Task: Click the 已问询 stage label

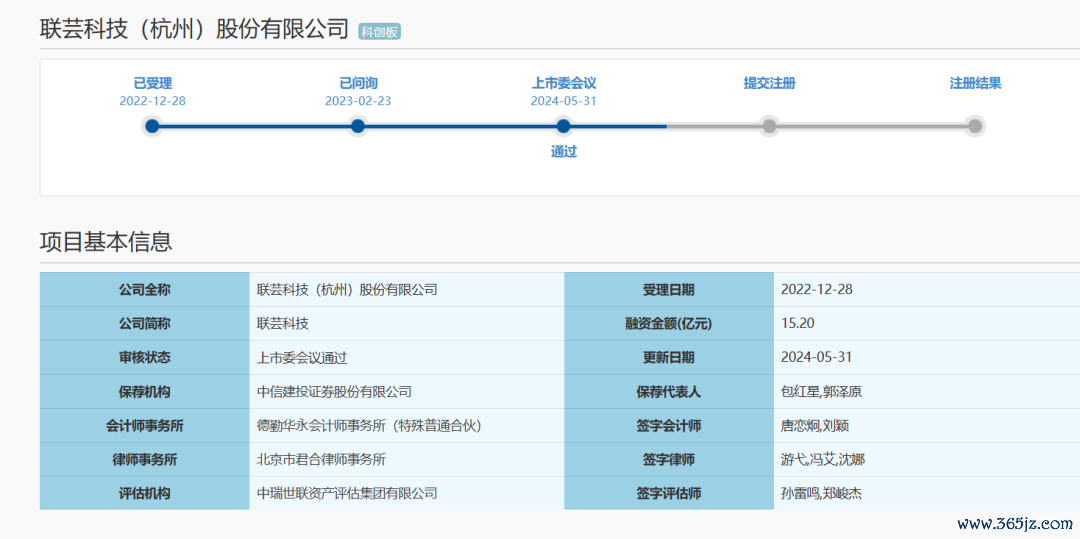Action: pos(358,84)
